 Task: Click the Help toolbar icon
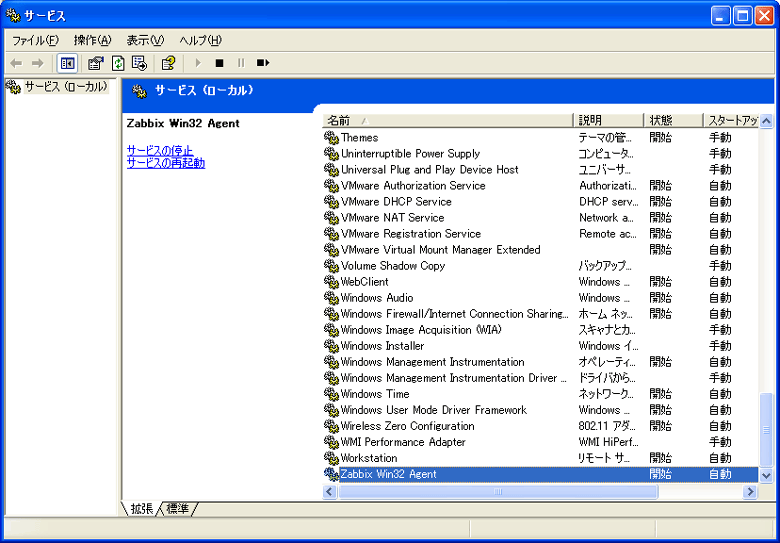pos(168,63)
